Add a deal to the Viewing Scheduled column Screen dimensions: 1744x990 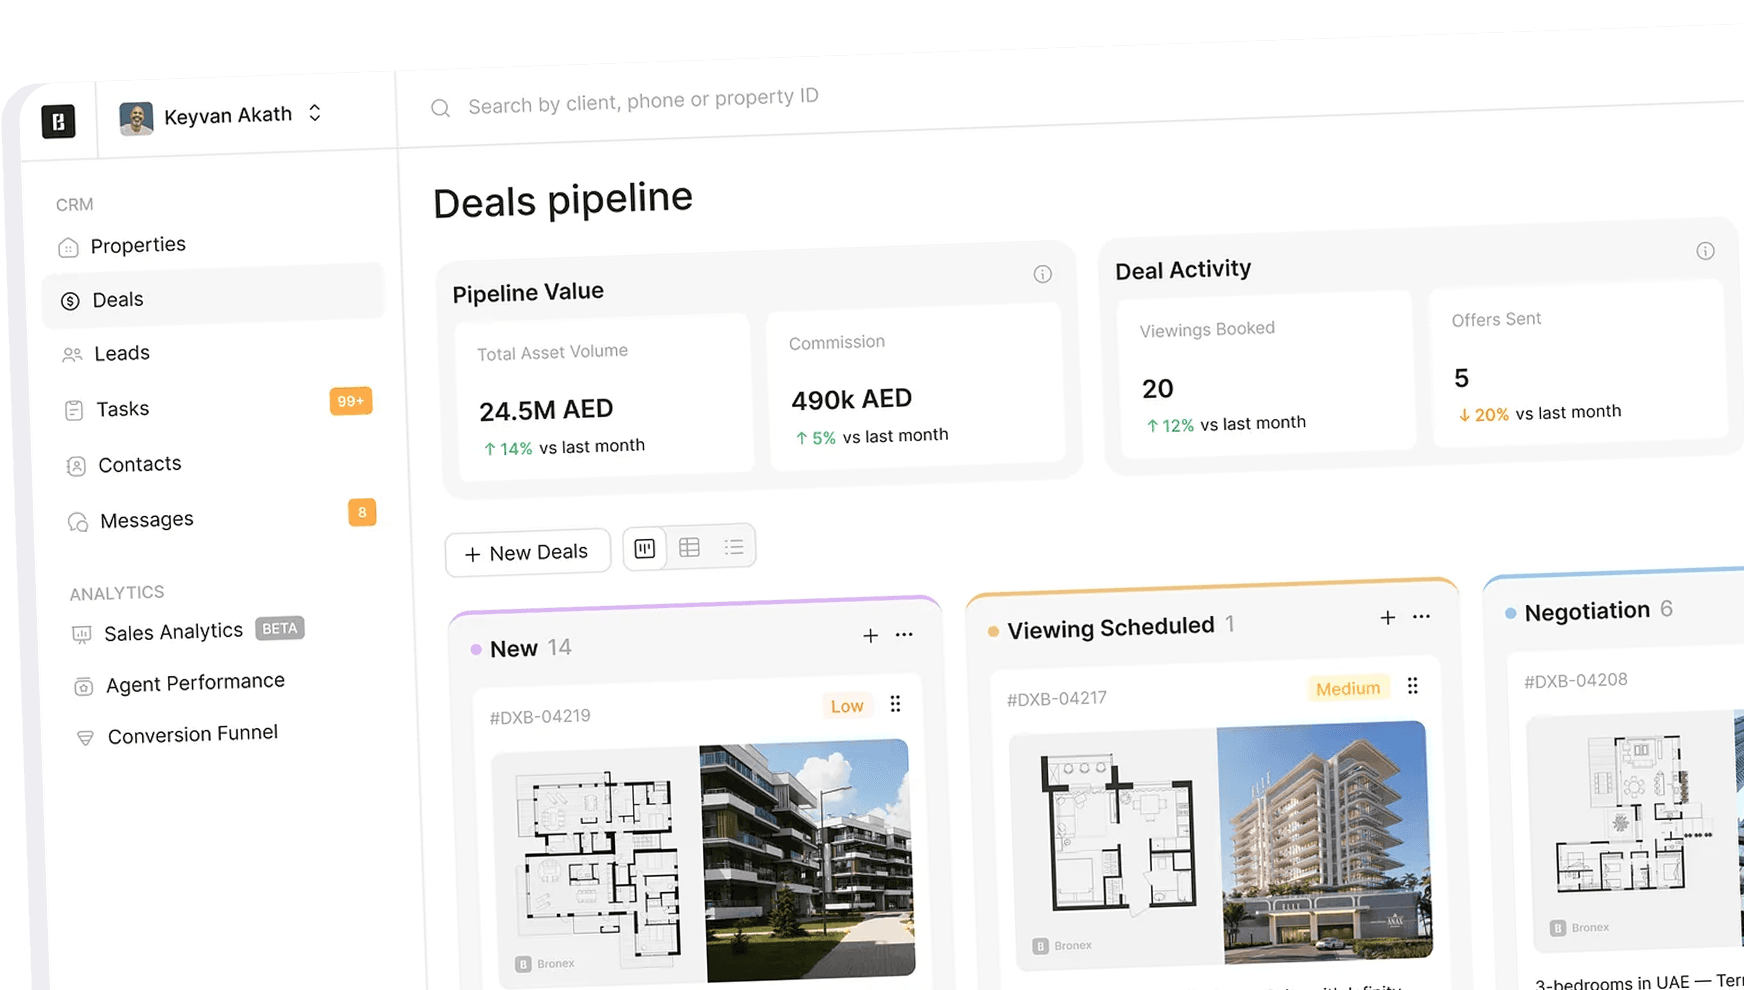point(1388,618)
